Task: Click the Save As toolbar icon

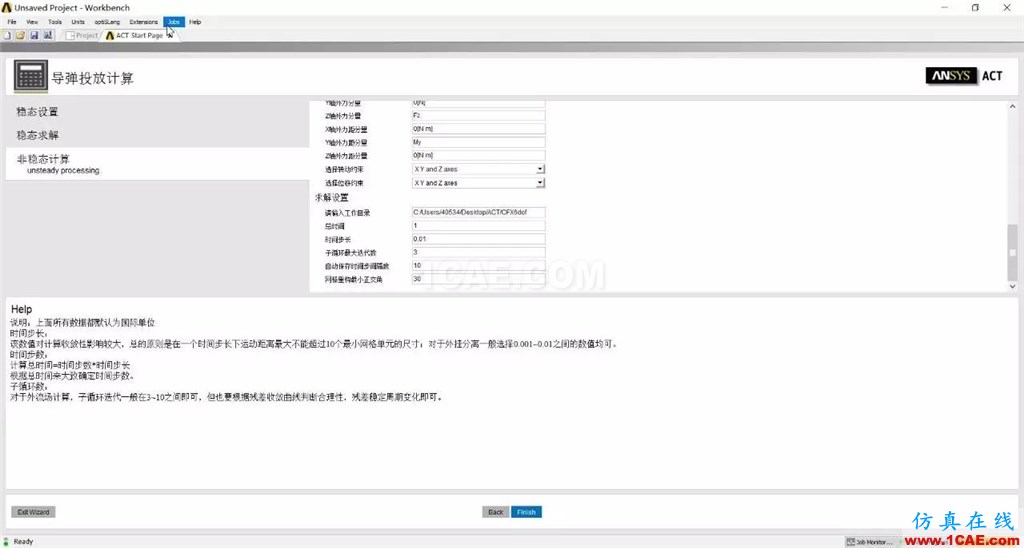Action: [x=48, y=35]
